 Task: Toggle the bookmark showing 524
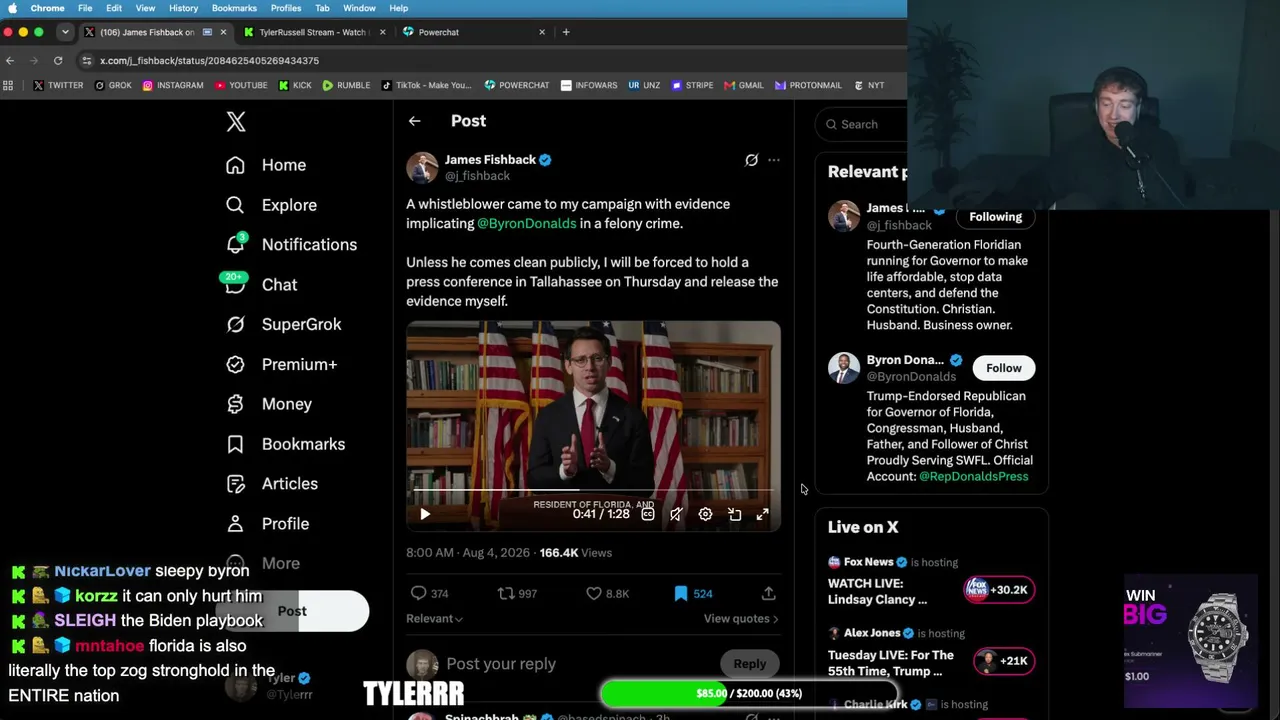click(x=693, y=594)
